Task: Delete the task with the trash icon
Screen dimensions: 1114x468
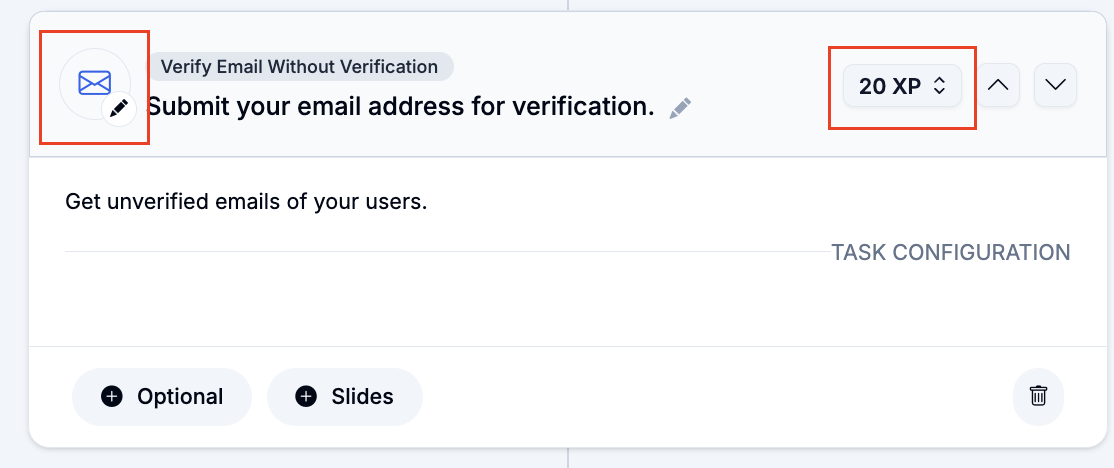Action: 1038,396
